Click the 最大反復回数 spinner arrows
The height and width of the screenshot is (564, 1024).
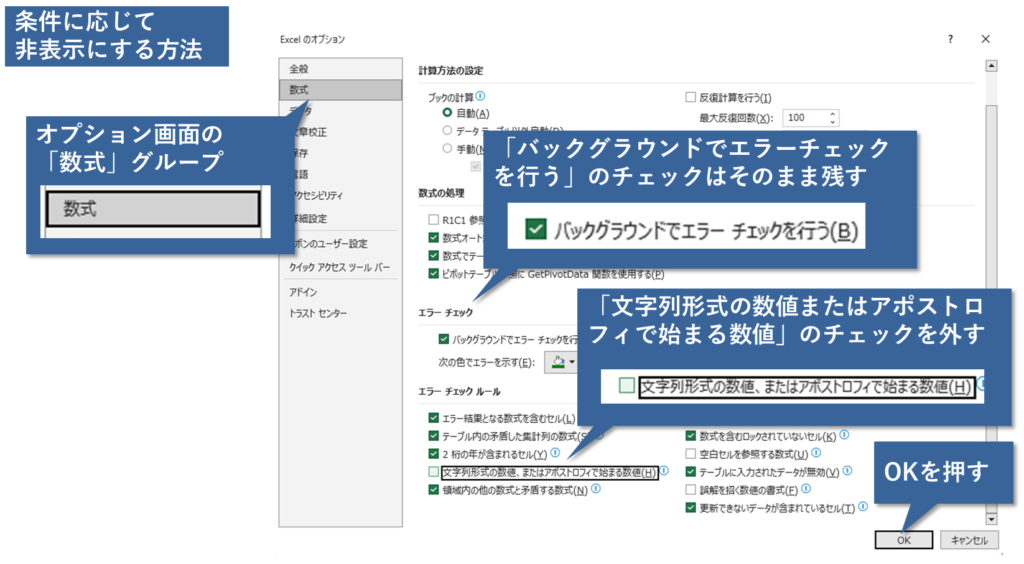coord(833,118)
